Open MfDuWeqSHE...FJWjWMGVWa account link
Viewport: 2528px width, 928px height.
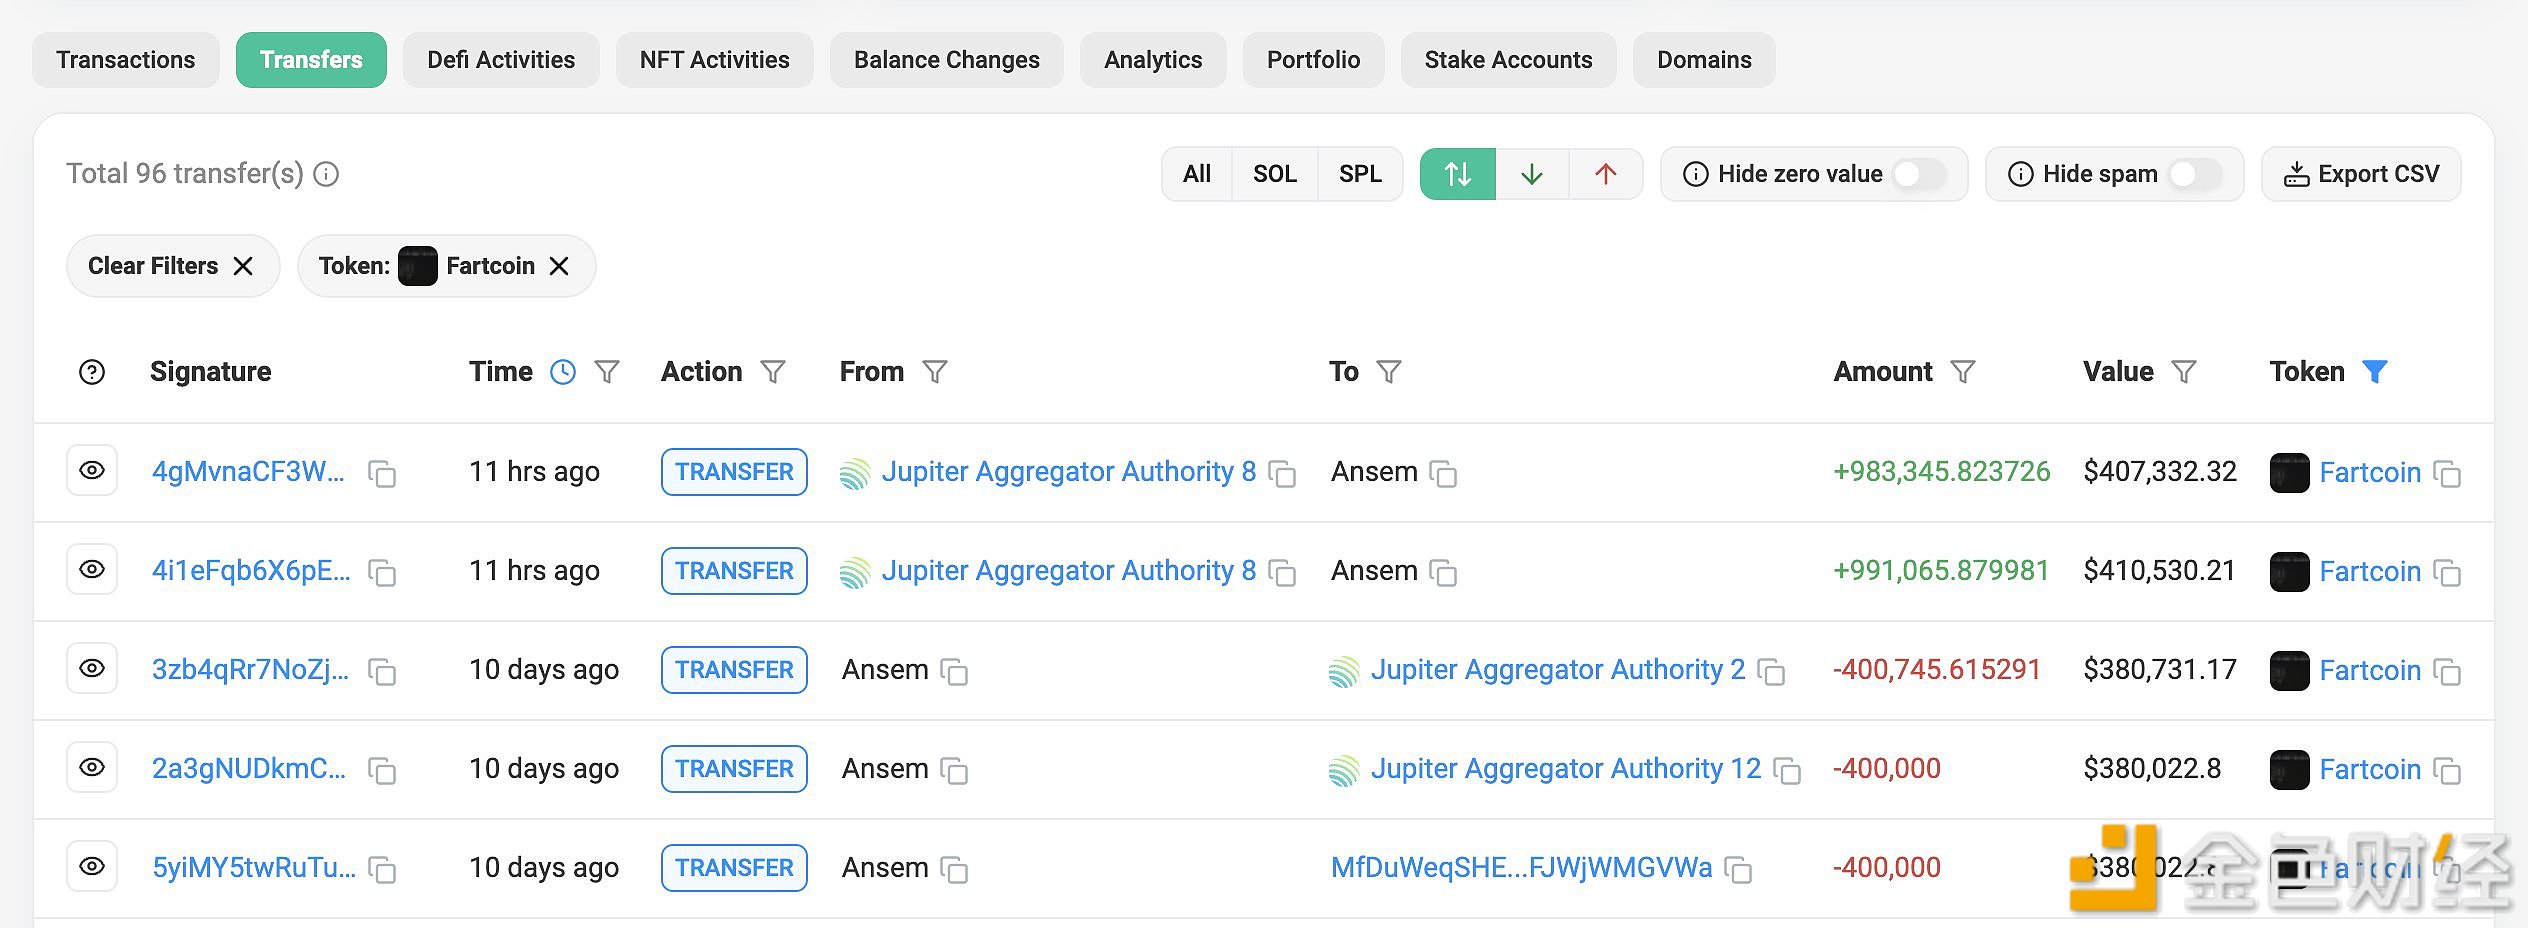click(x=1521, y=867)
